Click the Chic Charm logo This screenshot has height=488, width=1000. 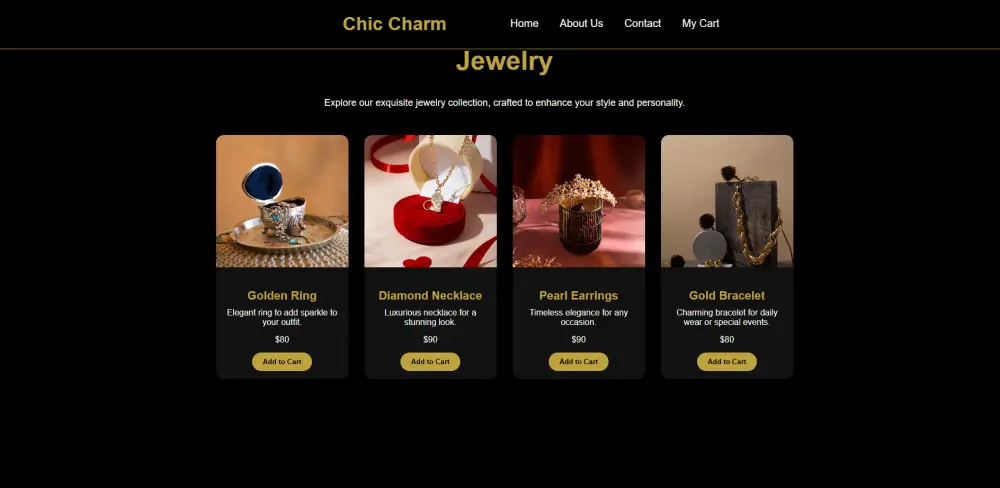[x=394, y=24]
